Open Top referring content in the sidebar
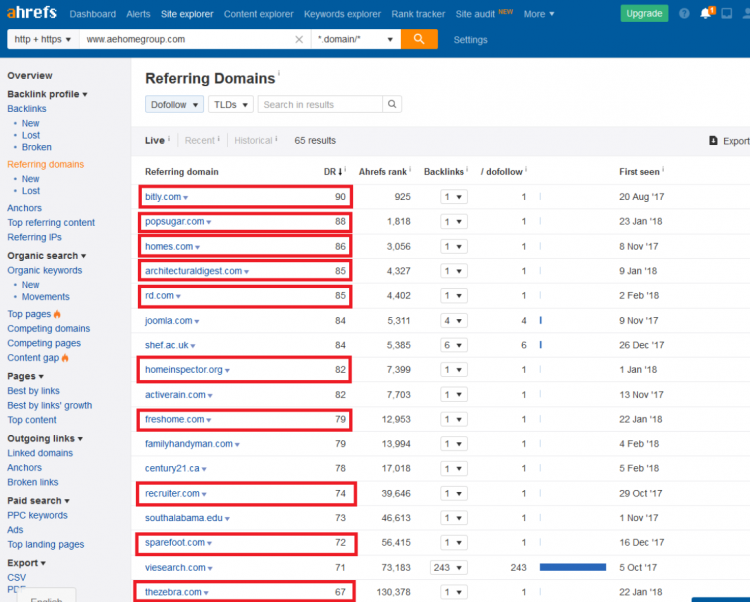Image resolution: width=750 pixels, height=602 pixels. pyautogui.click(x=51, y=223)
